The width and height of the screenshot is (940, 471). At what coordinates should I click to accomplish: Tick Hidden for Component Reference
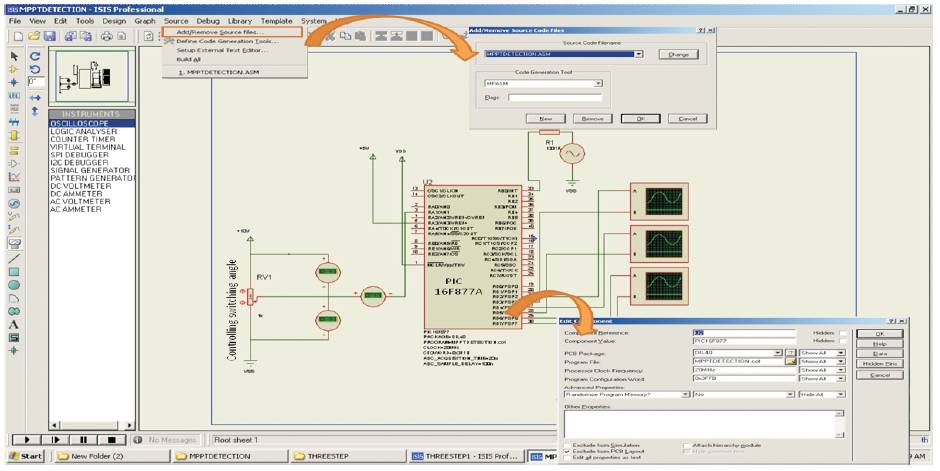(x=843, y=333)
